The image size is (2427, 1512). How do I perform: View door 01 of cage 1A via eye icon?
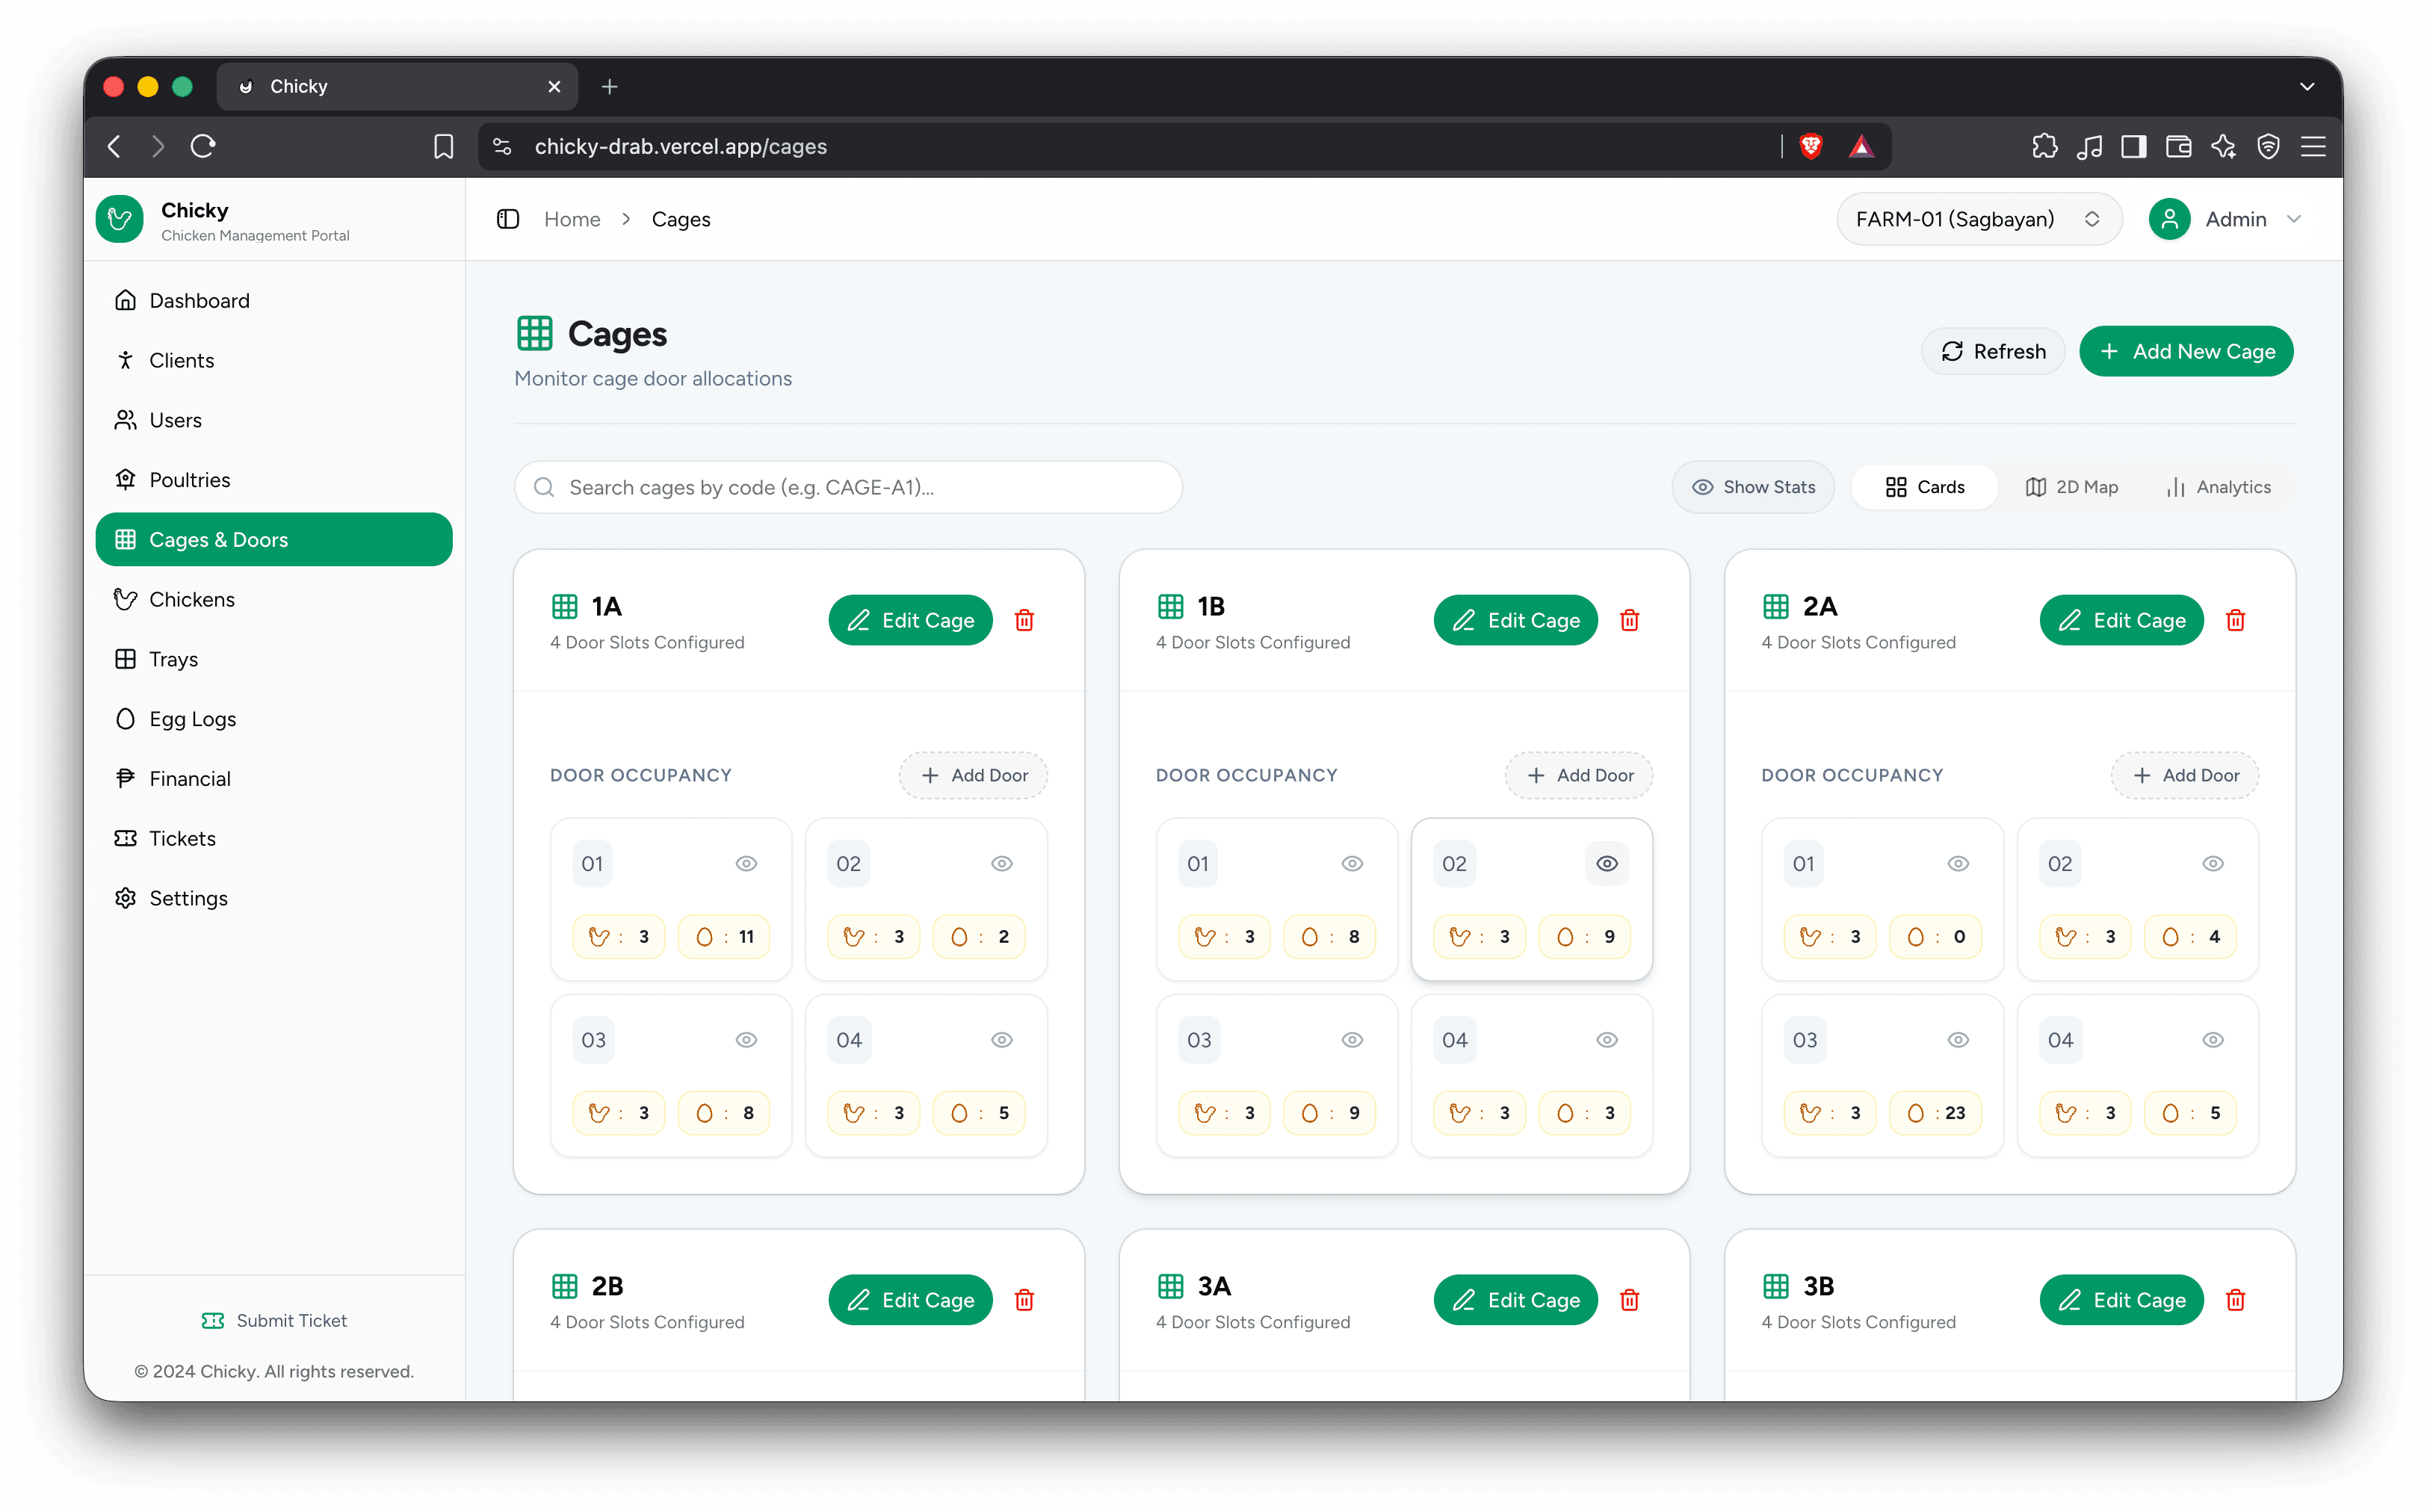pyautogui.click(x=746, y=863)
